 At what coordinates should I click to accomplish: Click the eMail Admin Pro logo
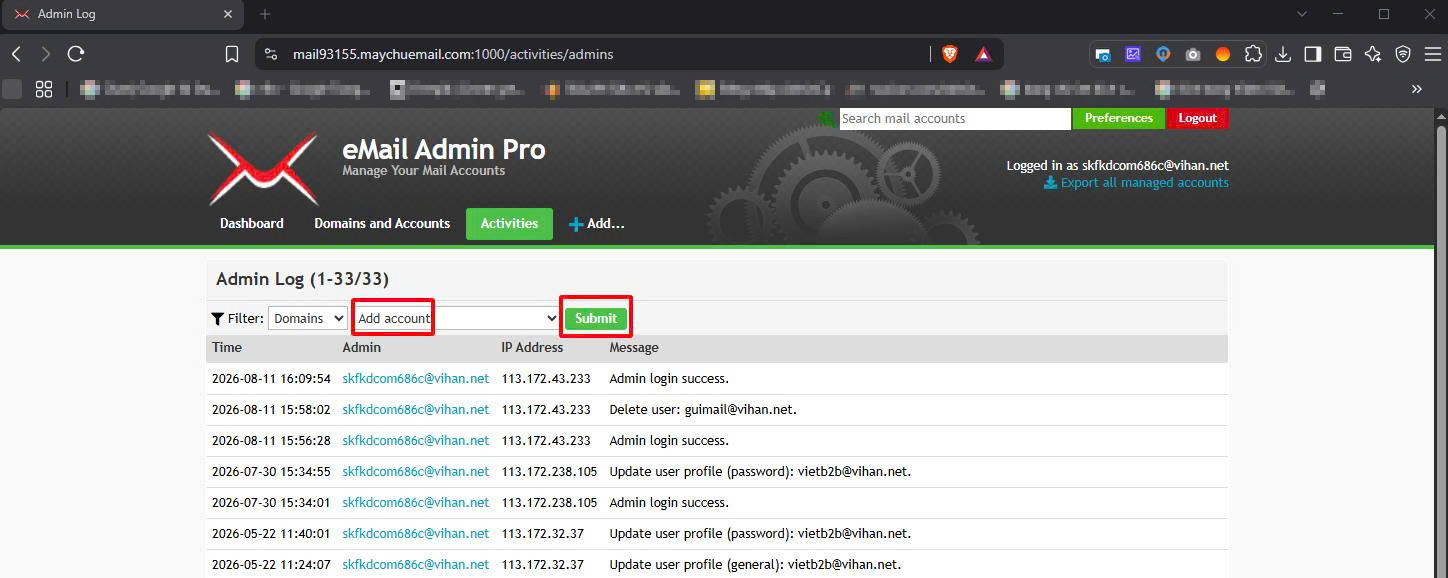pyautogui.click(x=263, y=169)
